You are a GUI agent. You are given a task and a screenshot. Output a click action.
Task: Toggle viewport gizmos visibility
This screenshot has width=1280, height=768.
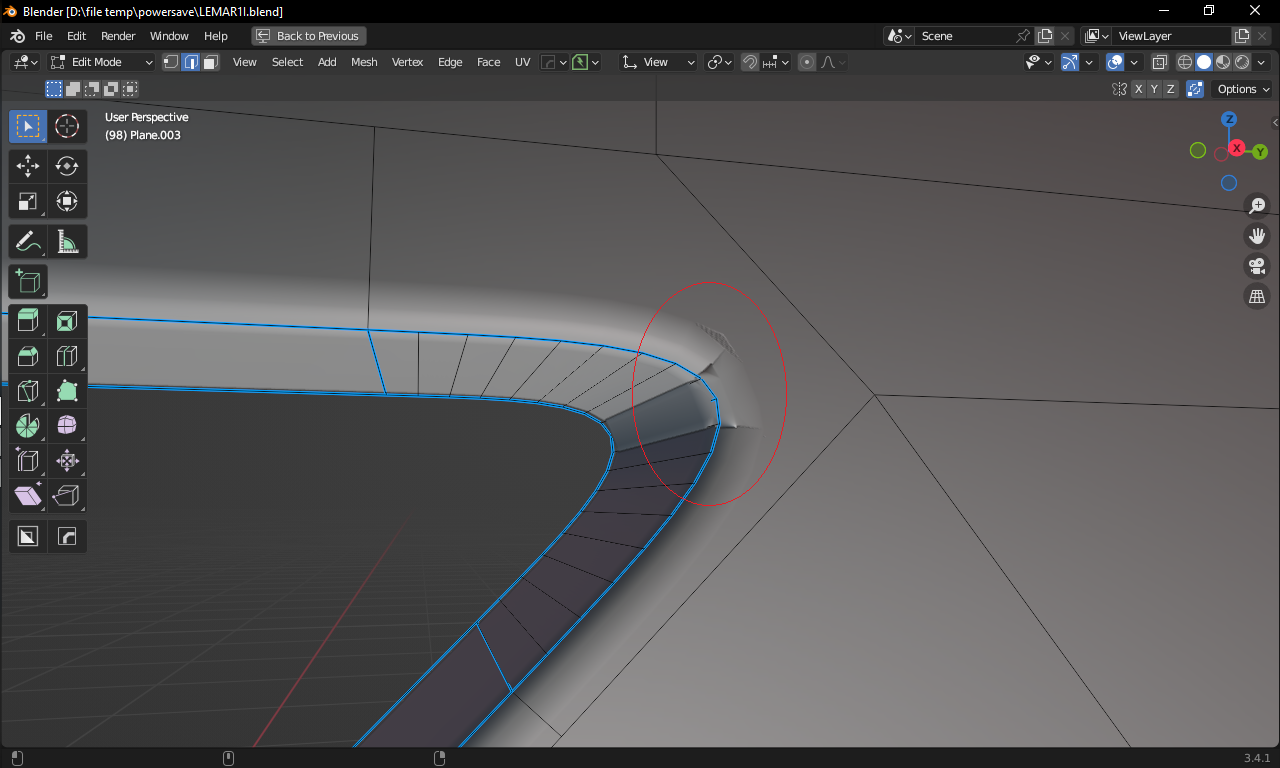point(1070,62)
